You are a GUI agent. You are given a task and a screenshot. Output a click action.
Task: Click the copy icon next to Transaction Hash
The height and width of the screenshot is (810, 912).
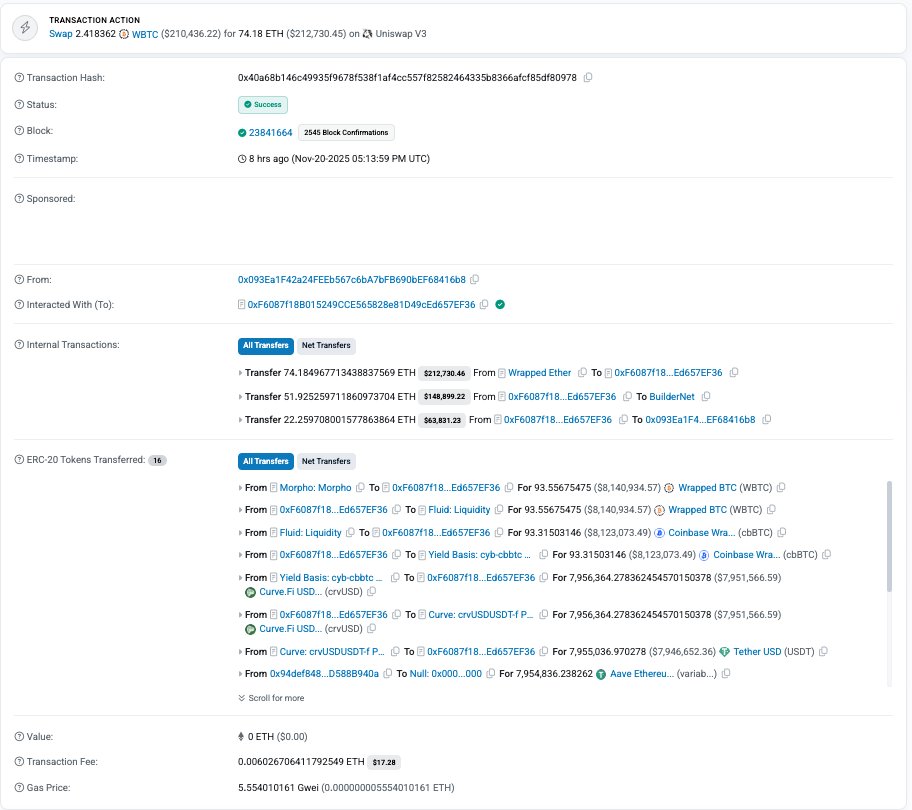588,77
